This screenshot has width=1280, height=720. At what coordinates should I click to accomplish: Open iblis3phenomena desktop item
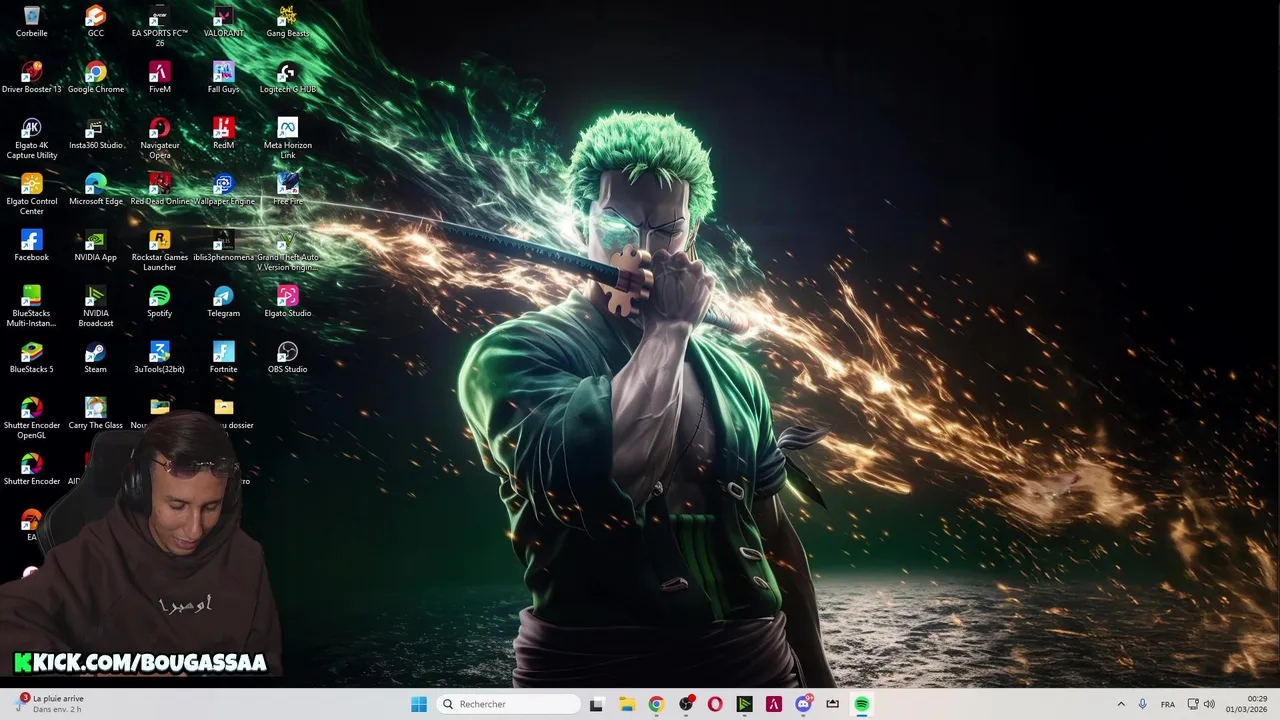224,246
